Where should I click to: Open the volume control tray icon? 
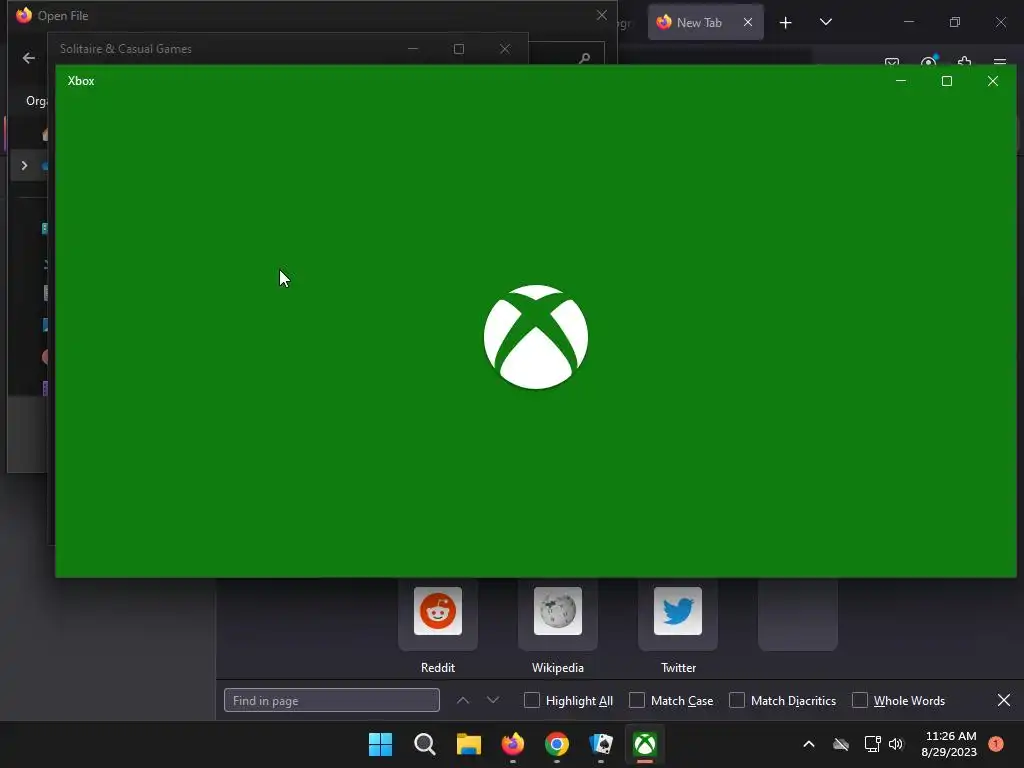[896, 744]
